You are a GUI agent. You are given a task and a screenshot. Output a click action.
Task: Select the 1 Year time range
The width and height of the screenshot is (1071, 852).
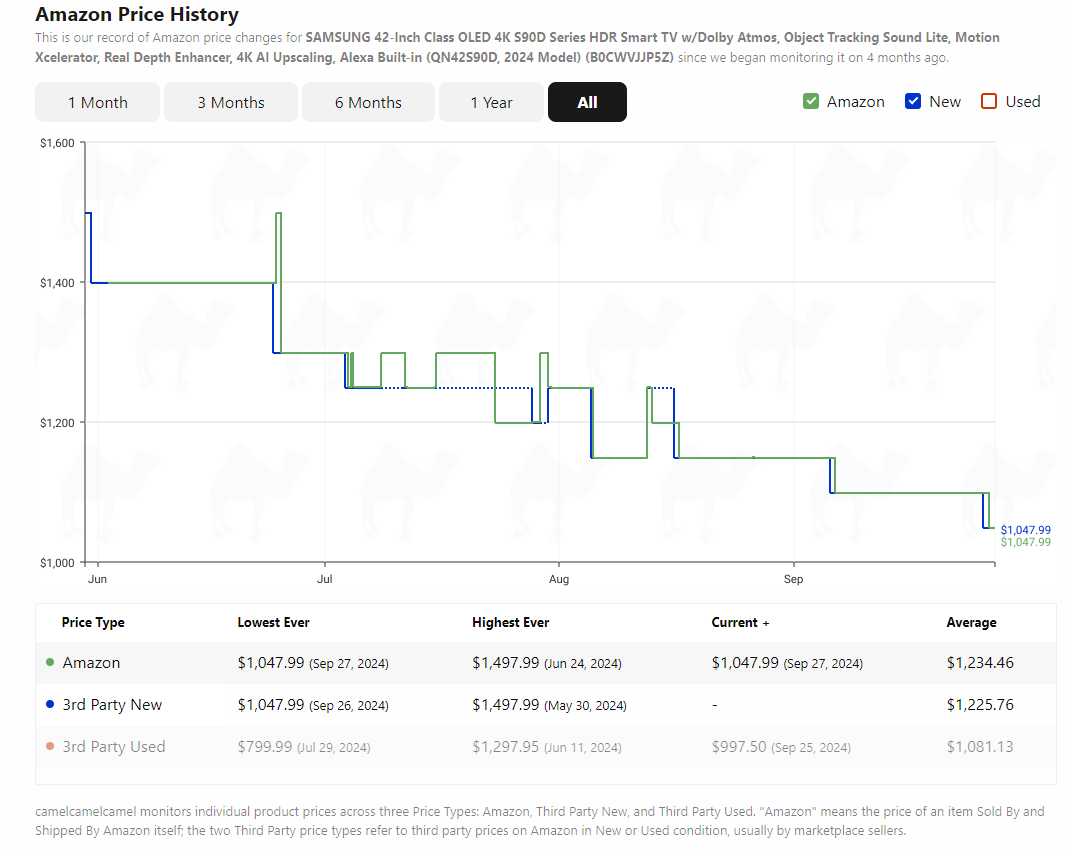pos(491,102)
